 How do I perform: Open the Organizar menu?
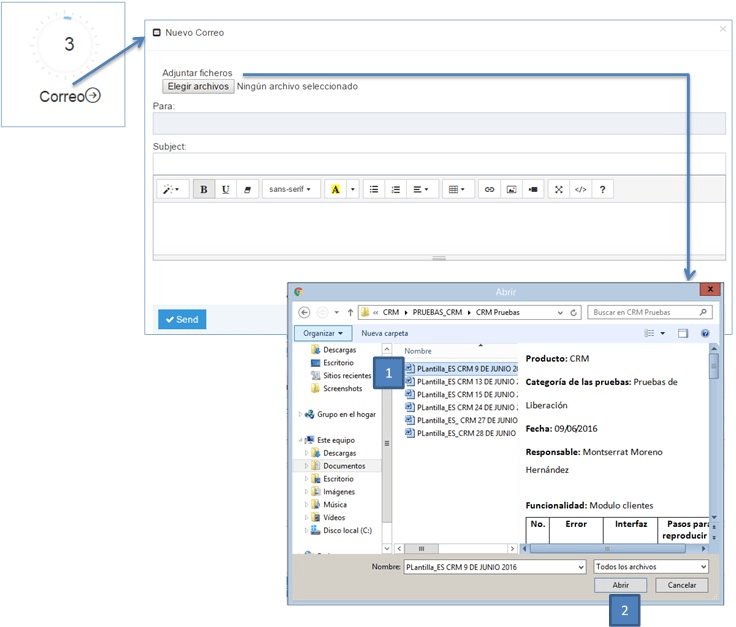(x=324, y=333)
